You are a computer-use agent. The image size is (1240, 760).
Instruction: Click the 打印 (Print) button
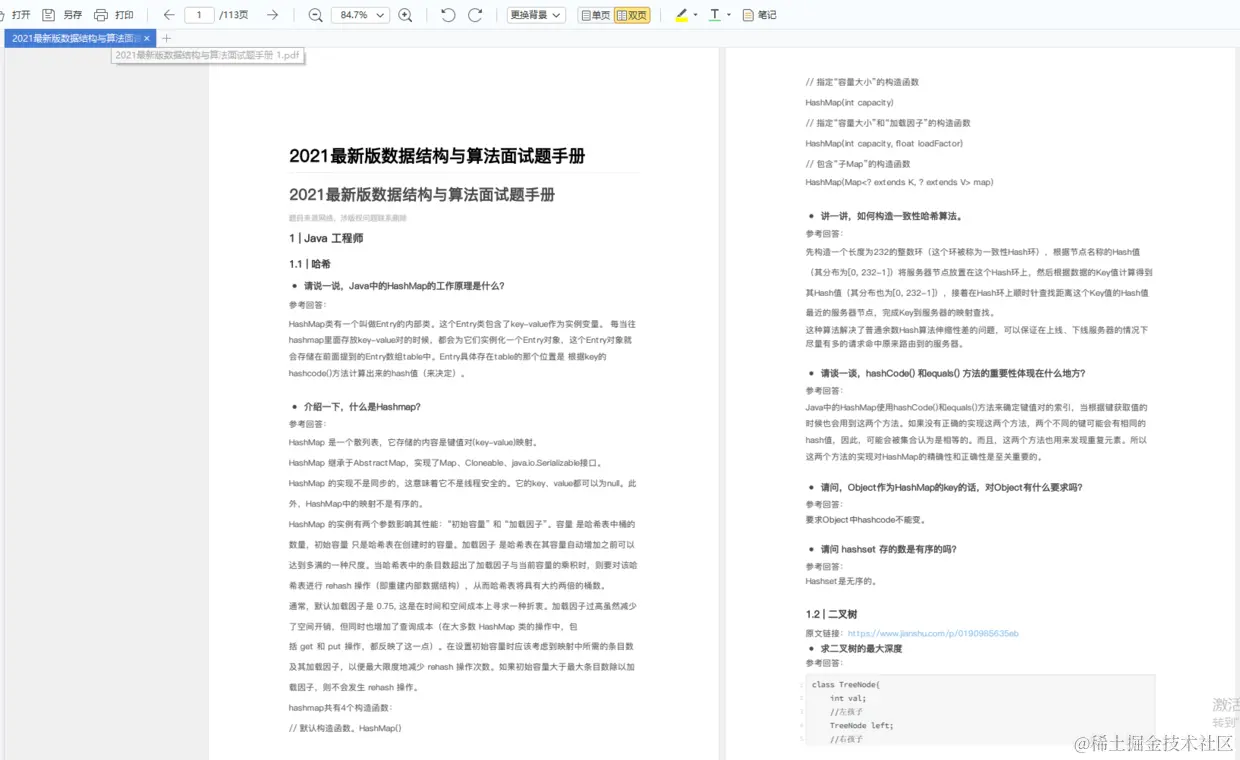(x=113, y=15)
